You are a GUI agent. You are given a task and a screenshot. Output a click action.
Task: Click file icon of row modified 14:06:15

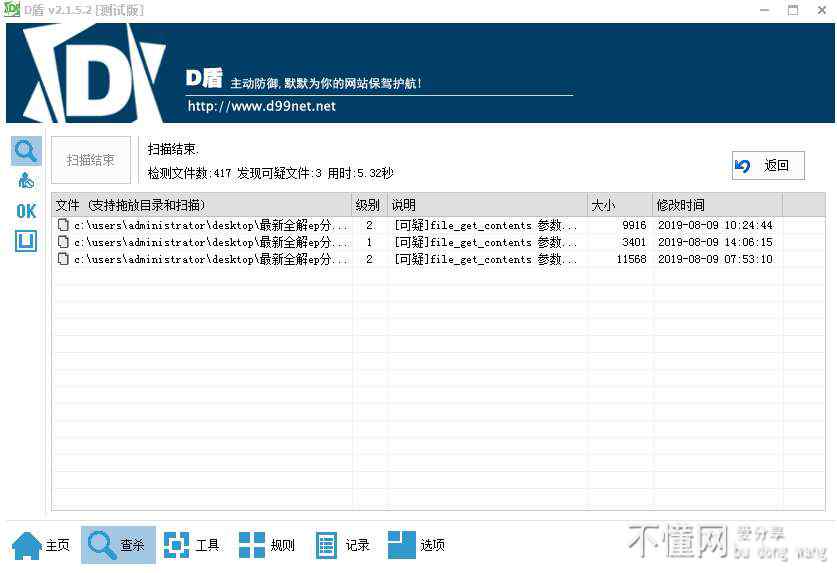[x=63, y=242]
